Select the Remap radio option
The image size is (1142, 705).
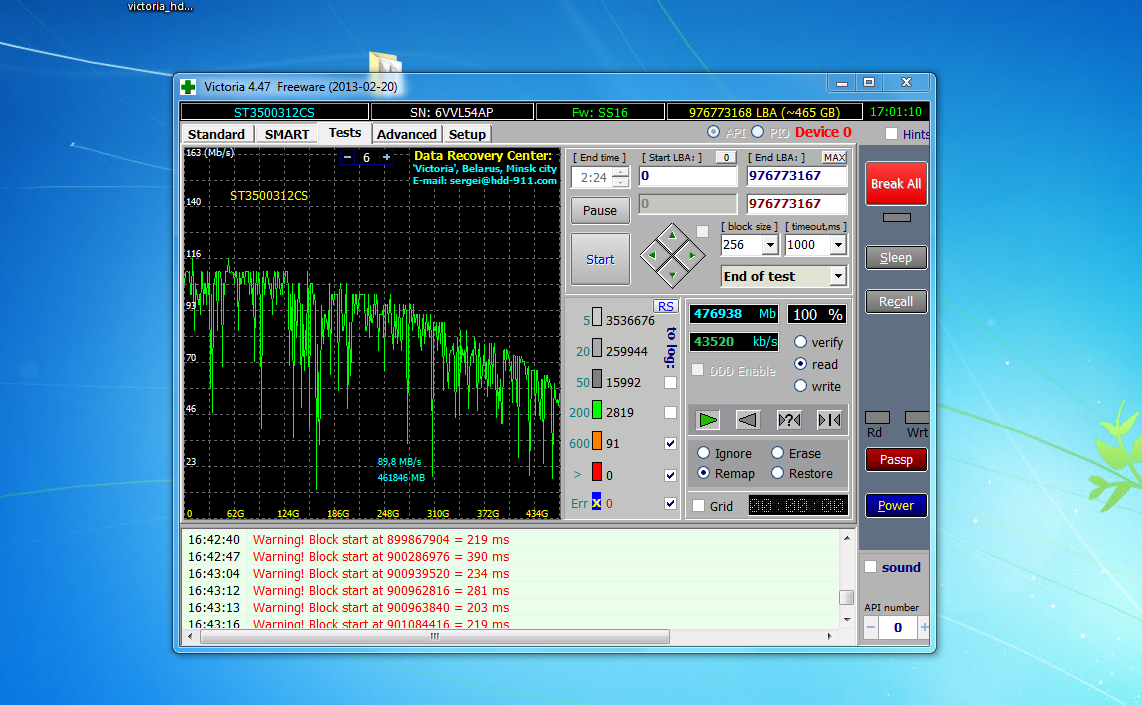coord(704,473)
